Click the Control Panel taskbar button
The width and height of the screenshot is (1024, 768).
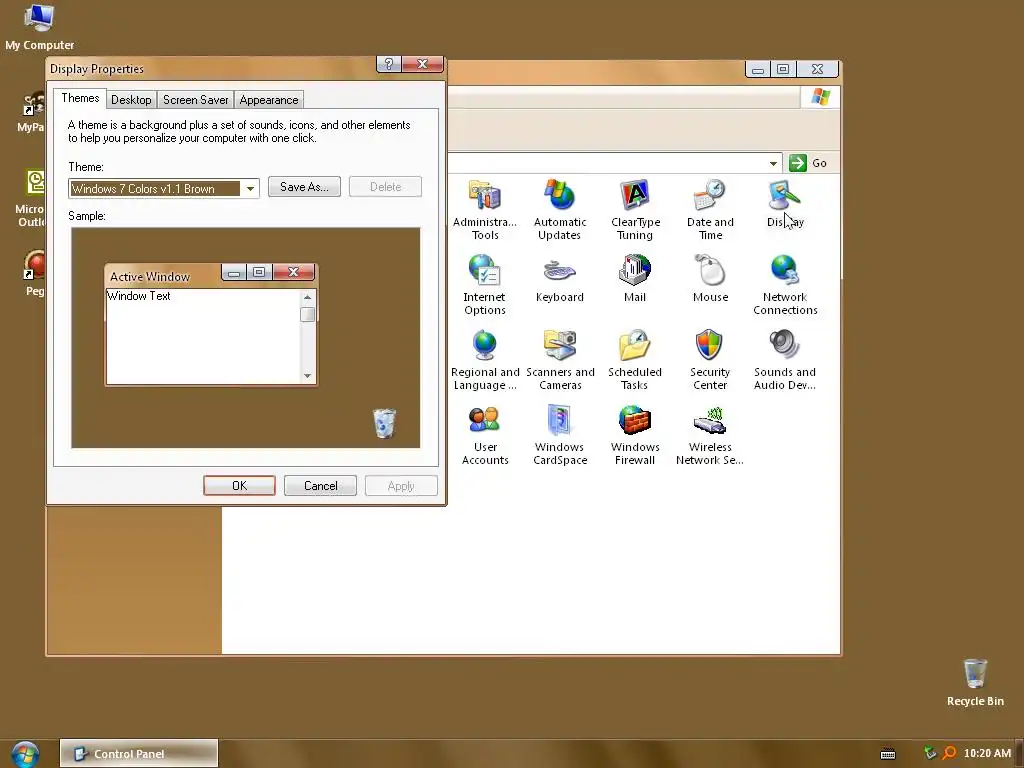click(x=139, y=754)
